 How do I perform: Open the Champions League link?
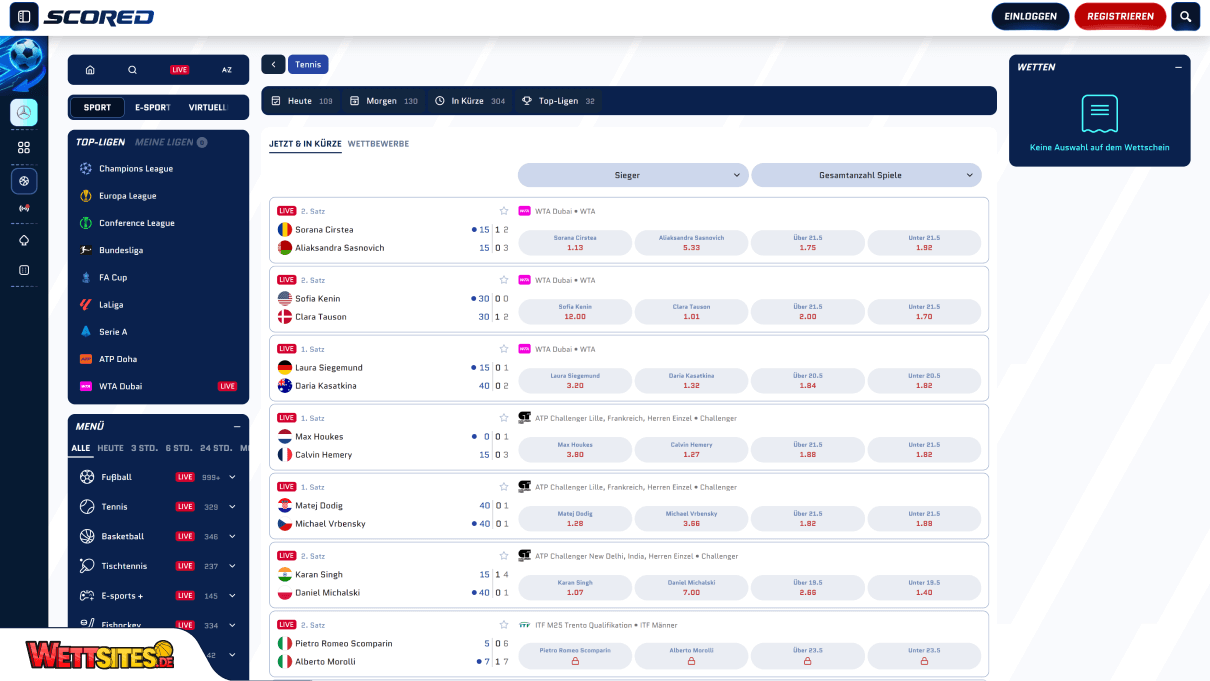(137, 168)
